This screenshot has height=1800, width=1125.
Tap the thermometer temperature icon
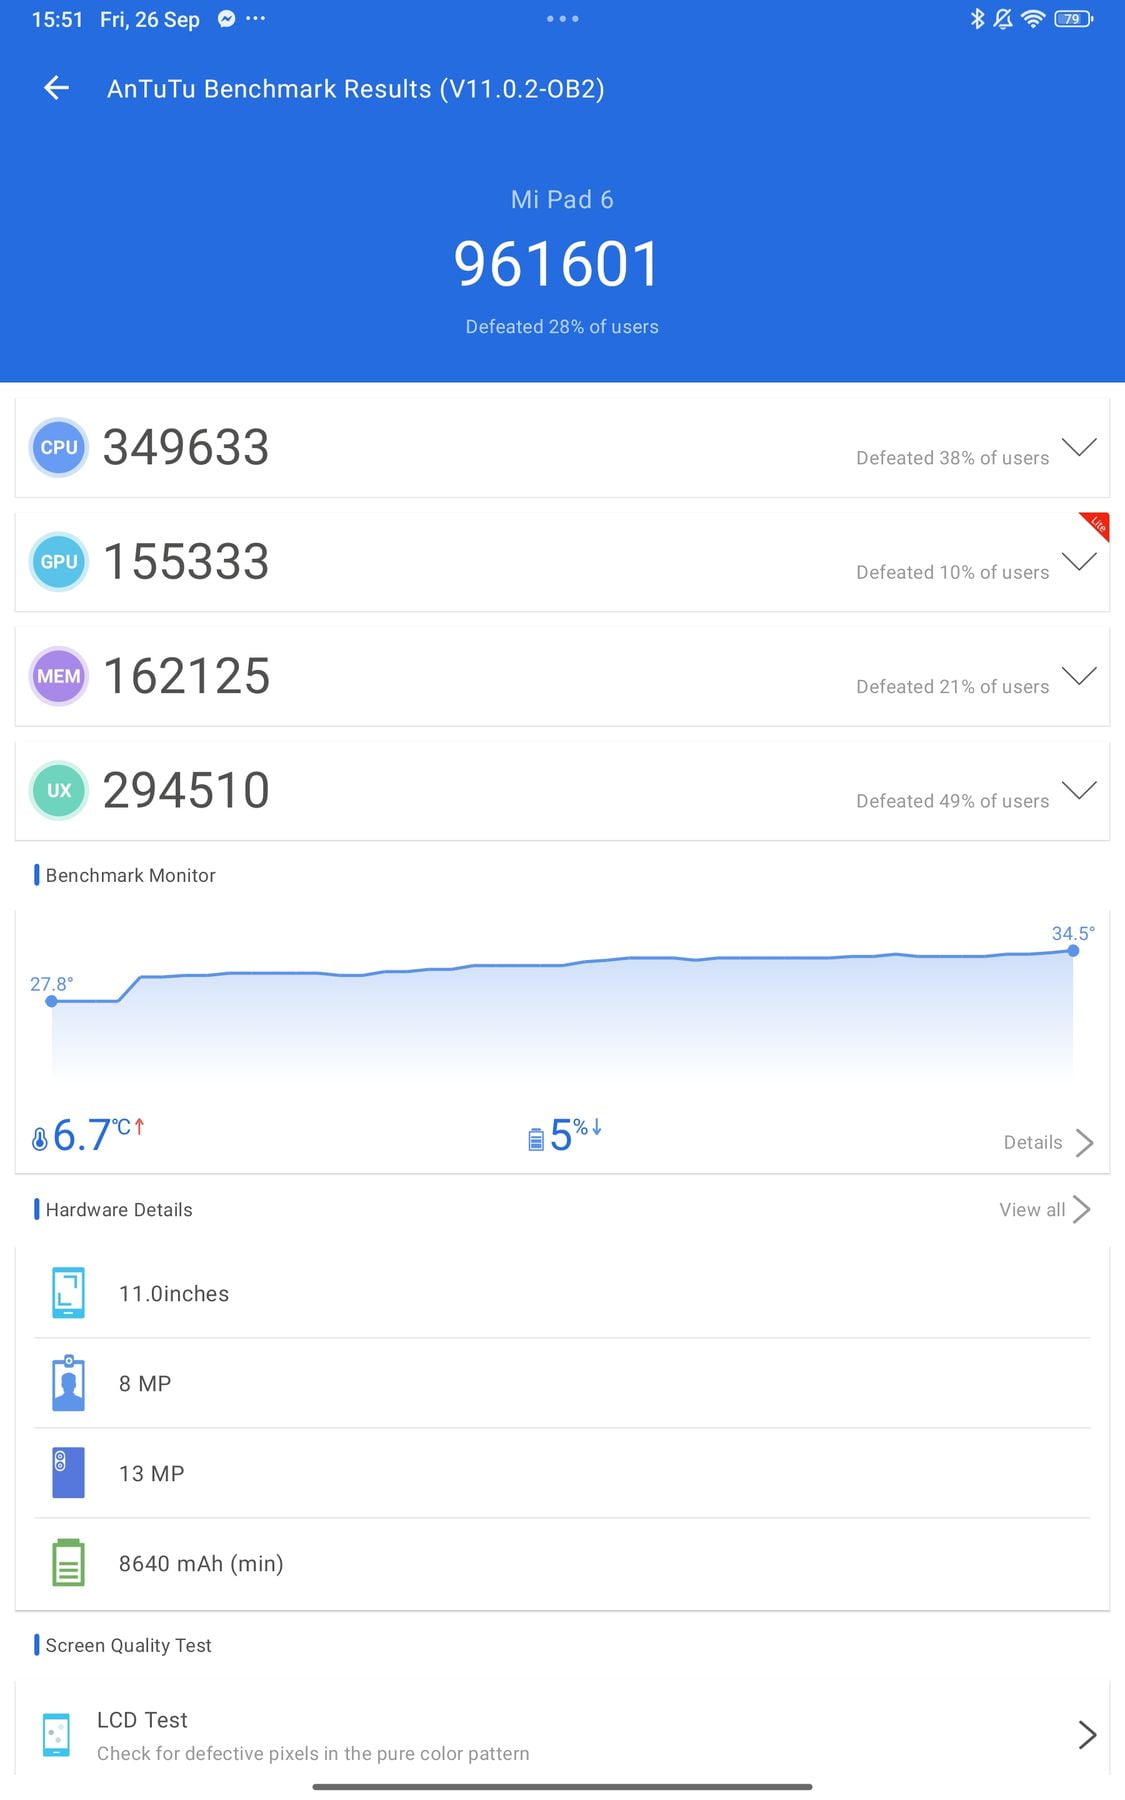pyautogui.click(x=40, y=1139)
